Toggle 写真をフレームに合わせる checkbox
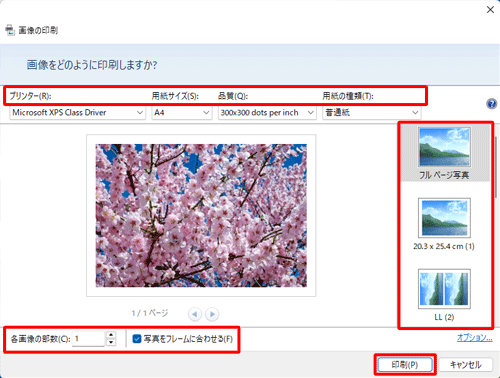Screen dimensions: 500x378 pos(137,339)
